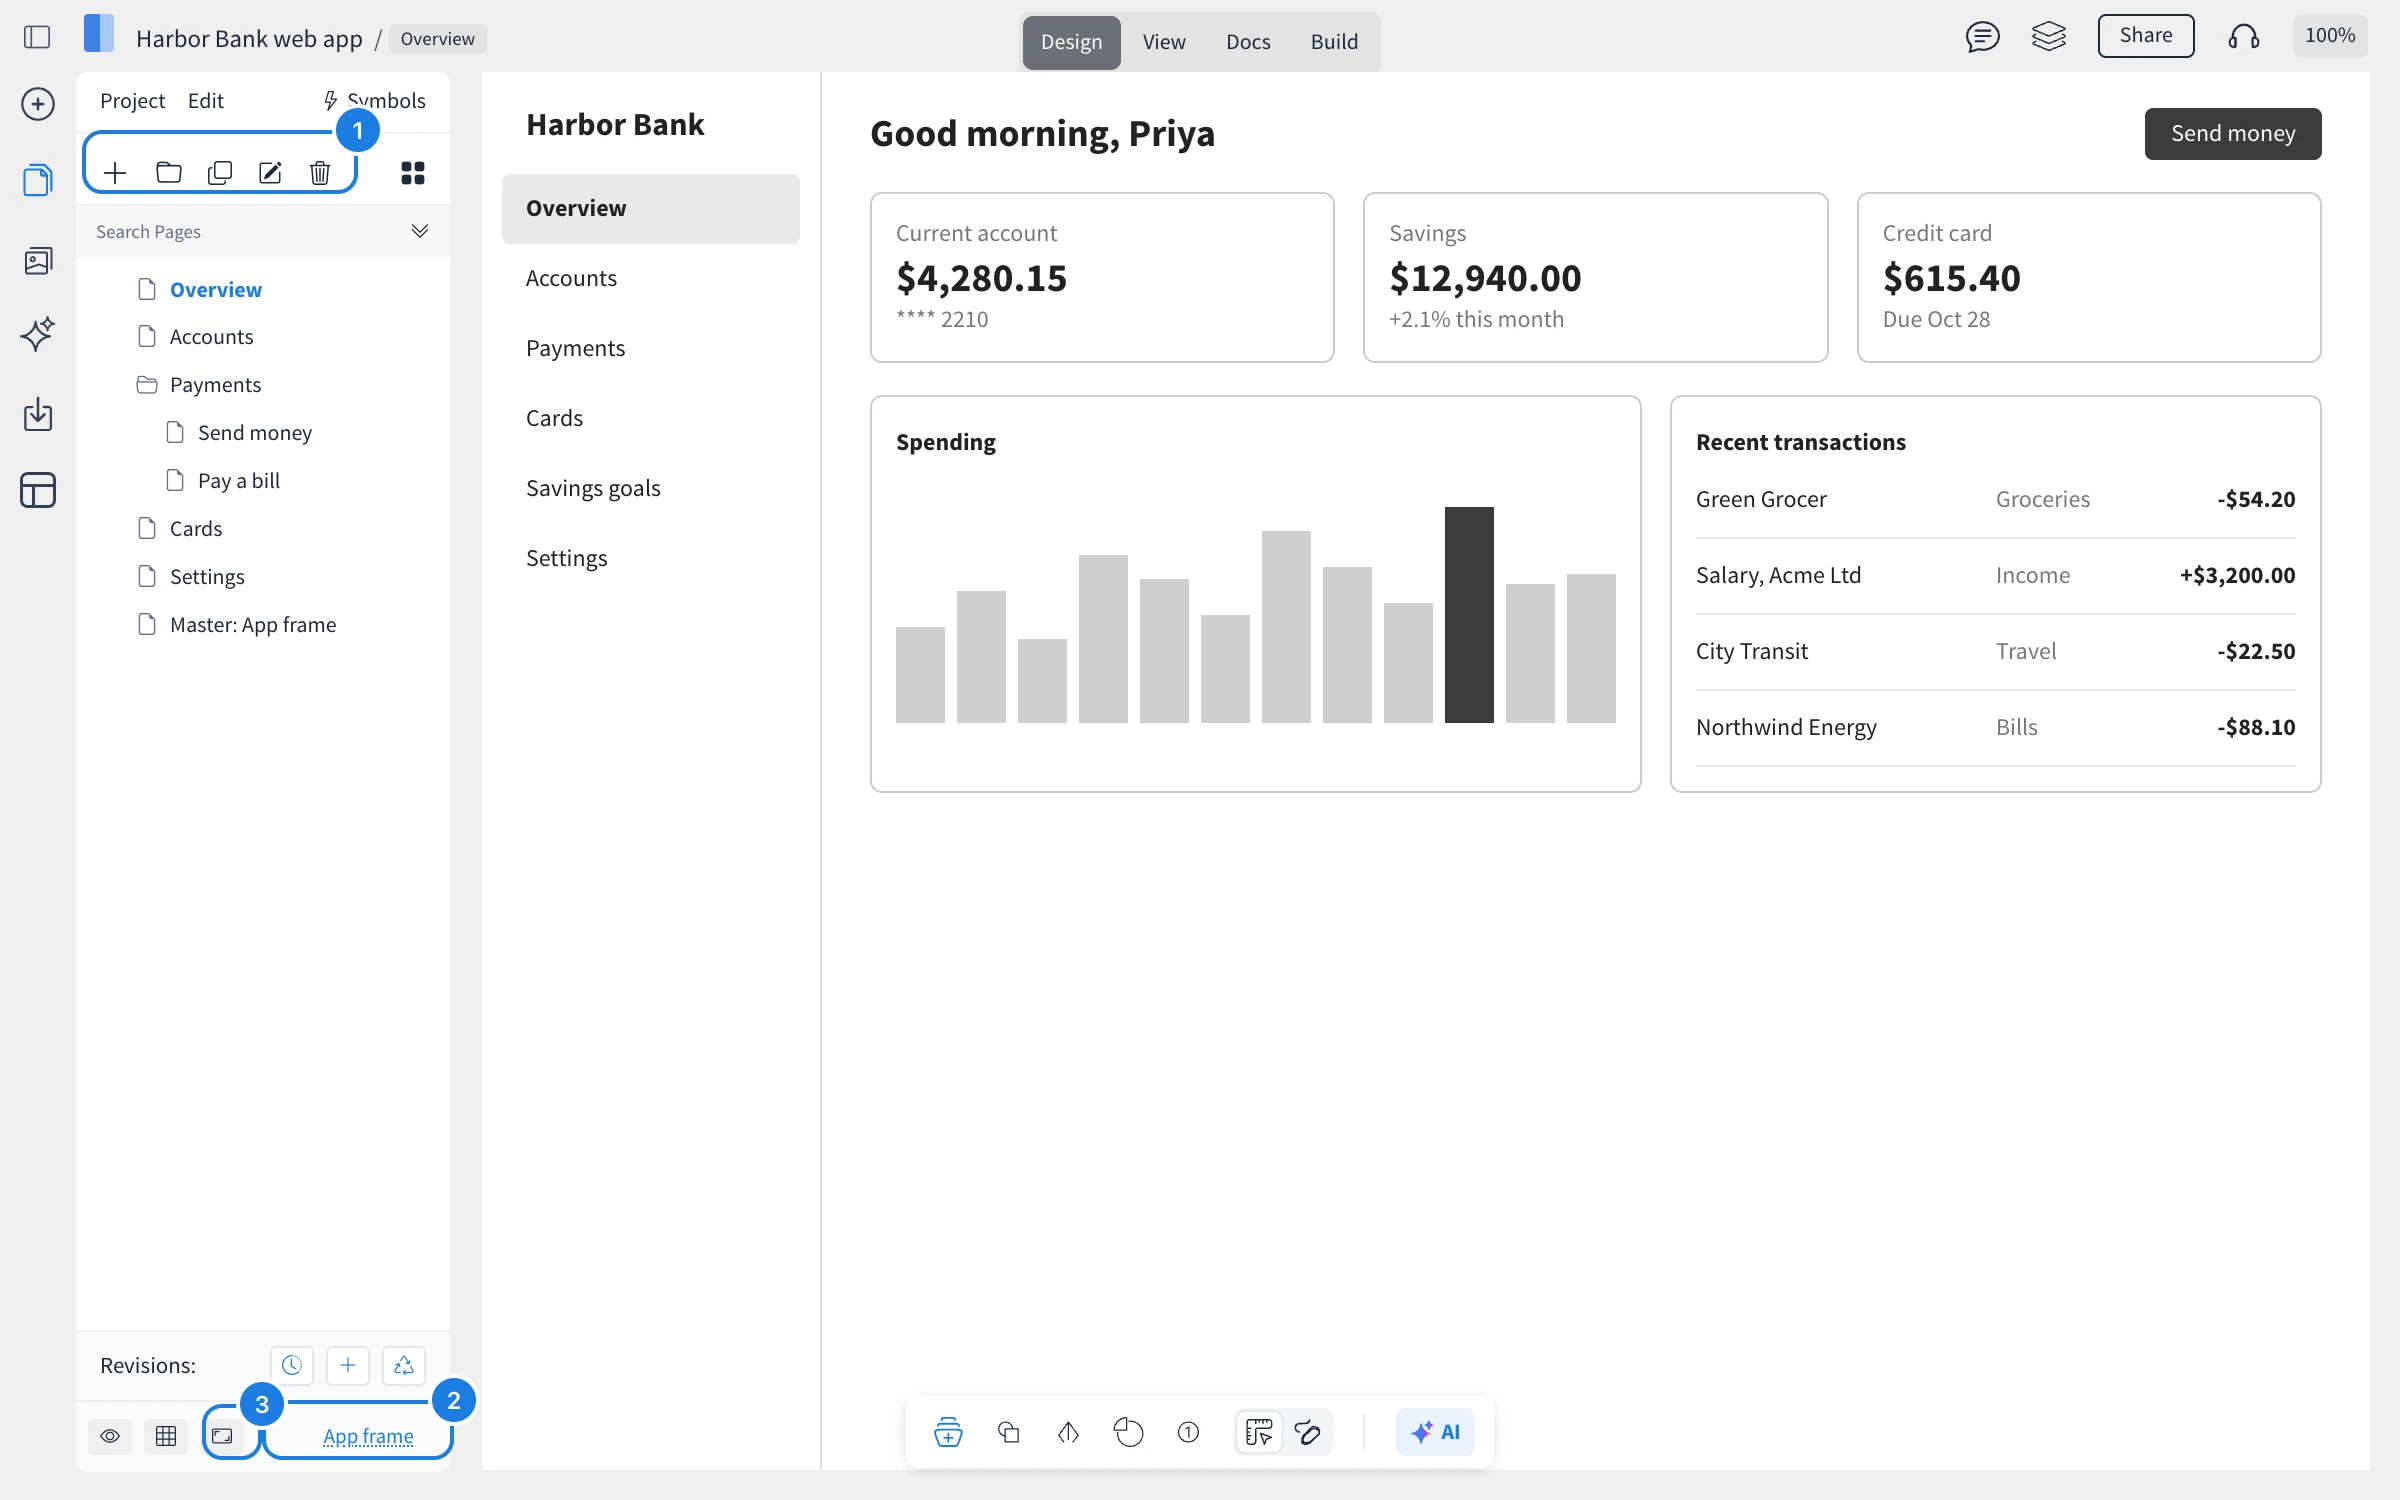
Task: Switch to the Build tab
Action: click(x=1334, y=42)
